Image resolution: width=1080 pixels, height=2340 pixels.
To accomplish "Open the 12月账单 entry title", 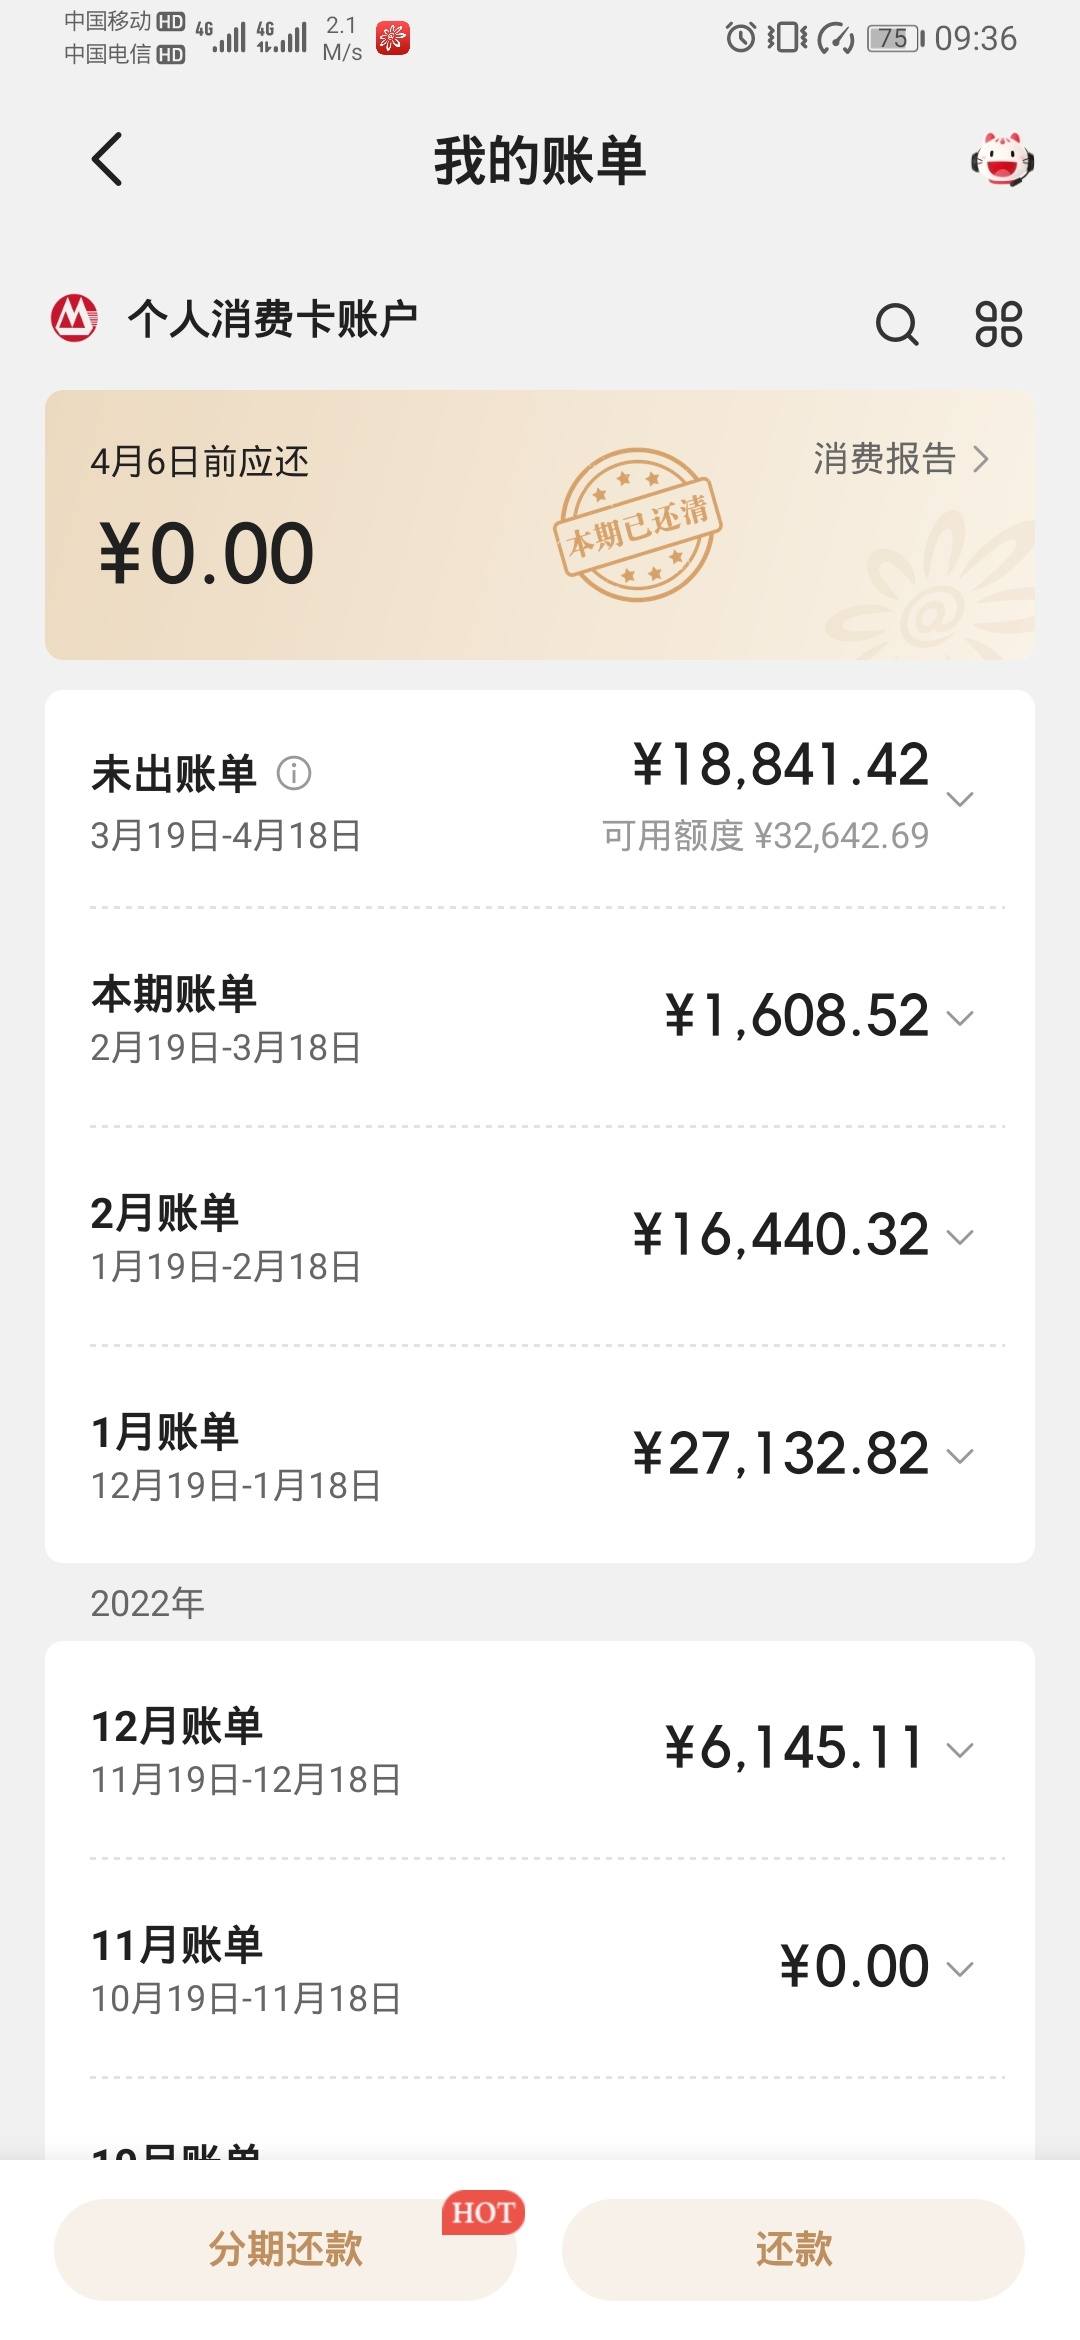I will pyautogui.click(x=177, y=1725).
